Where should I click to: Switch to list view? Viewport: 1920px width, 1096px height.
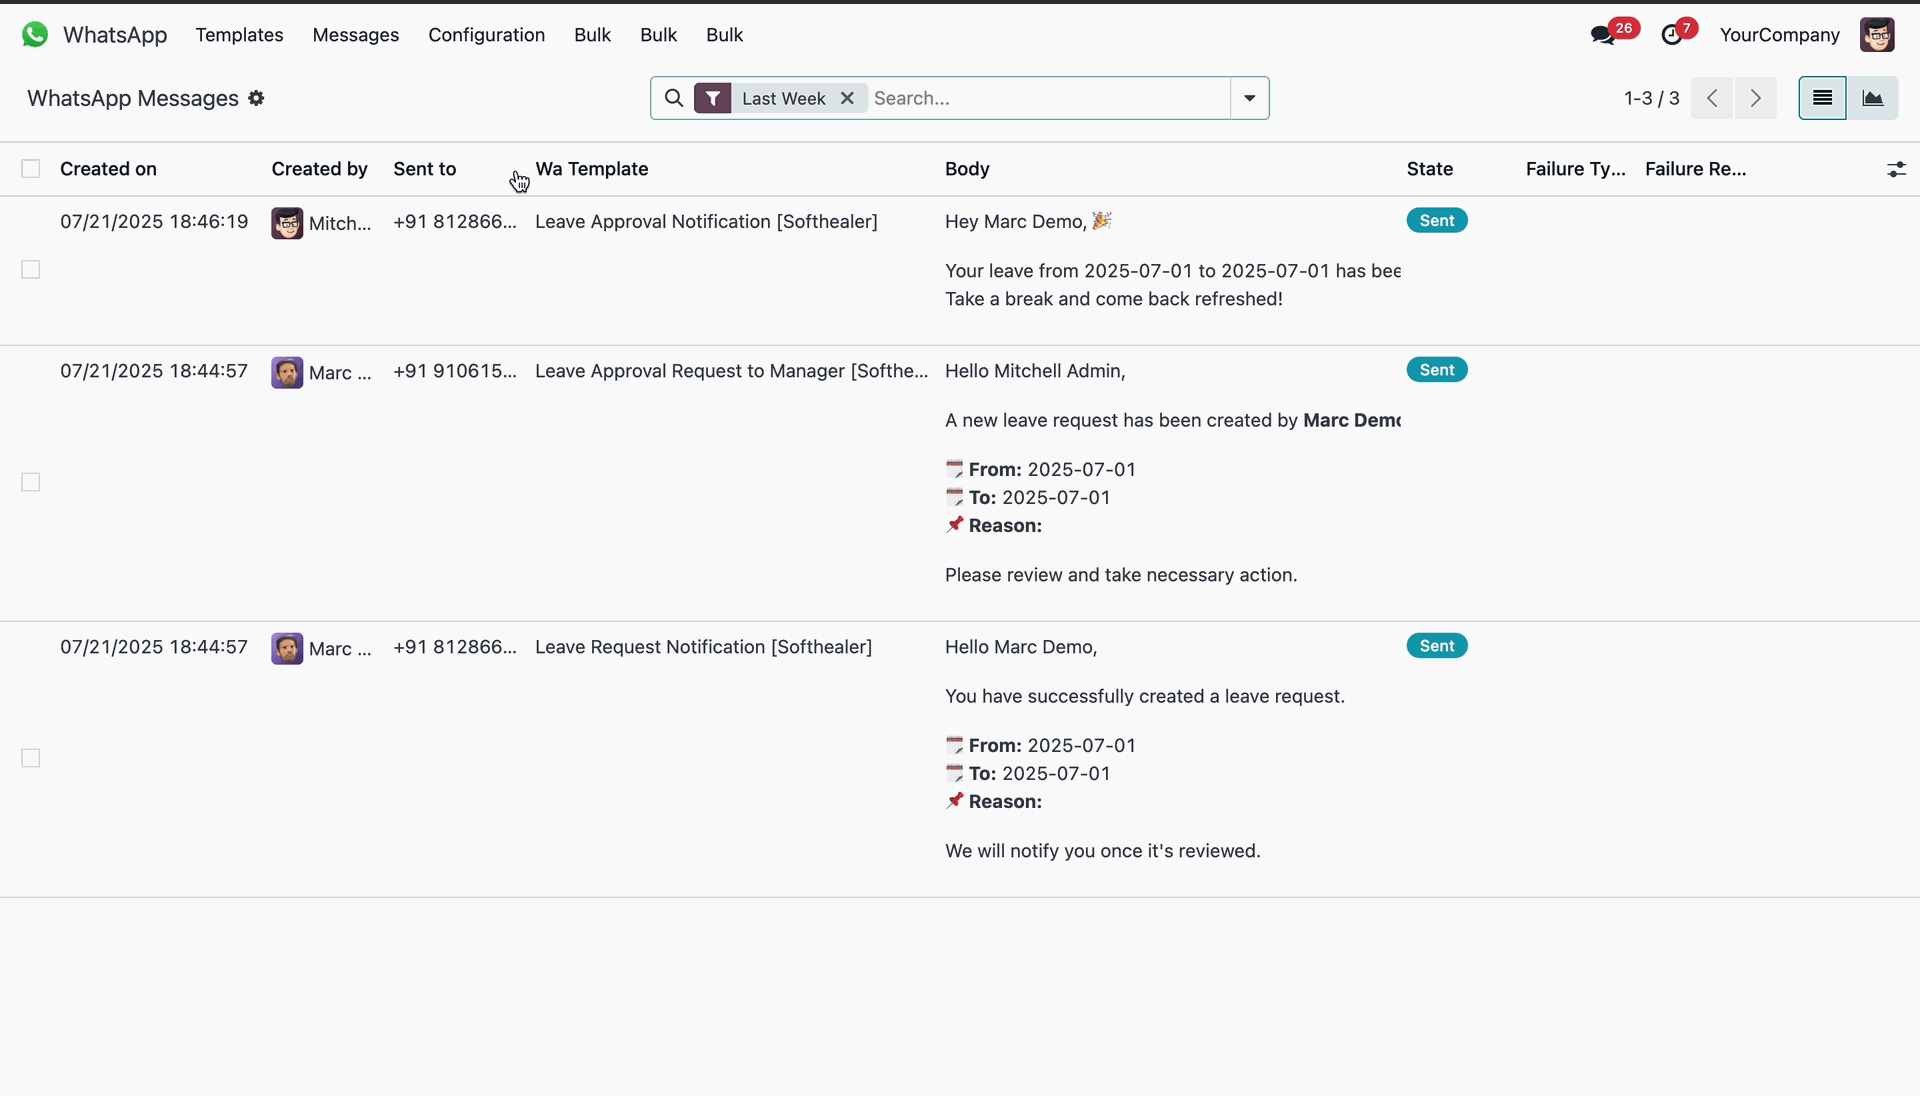[x=1822, y=98]
